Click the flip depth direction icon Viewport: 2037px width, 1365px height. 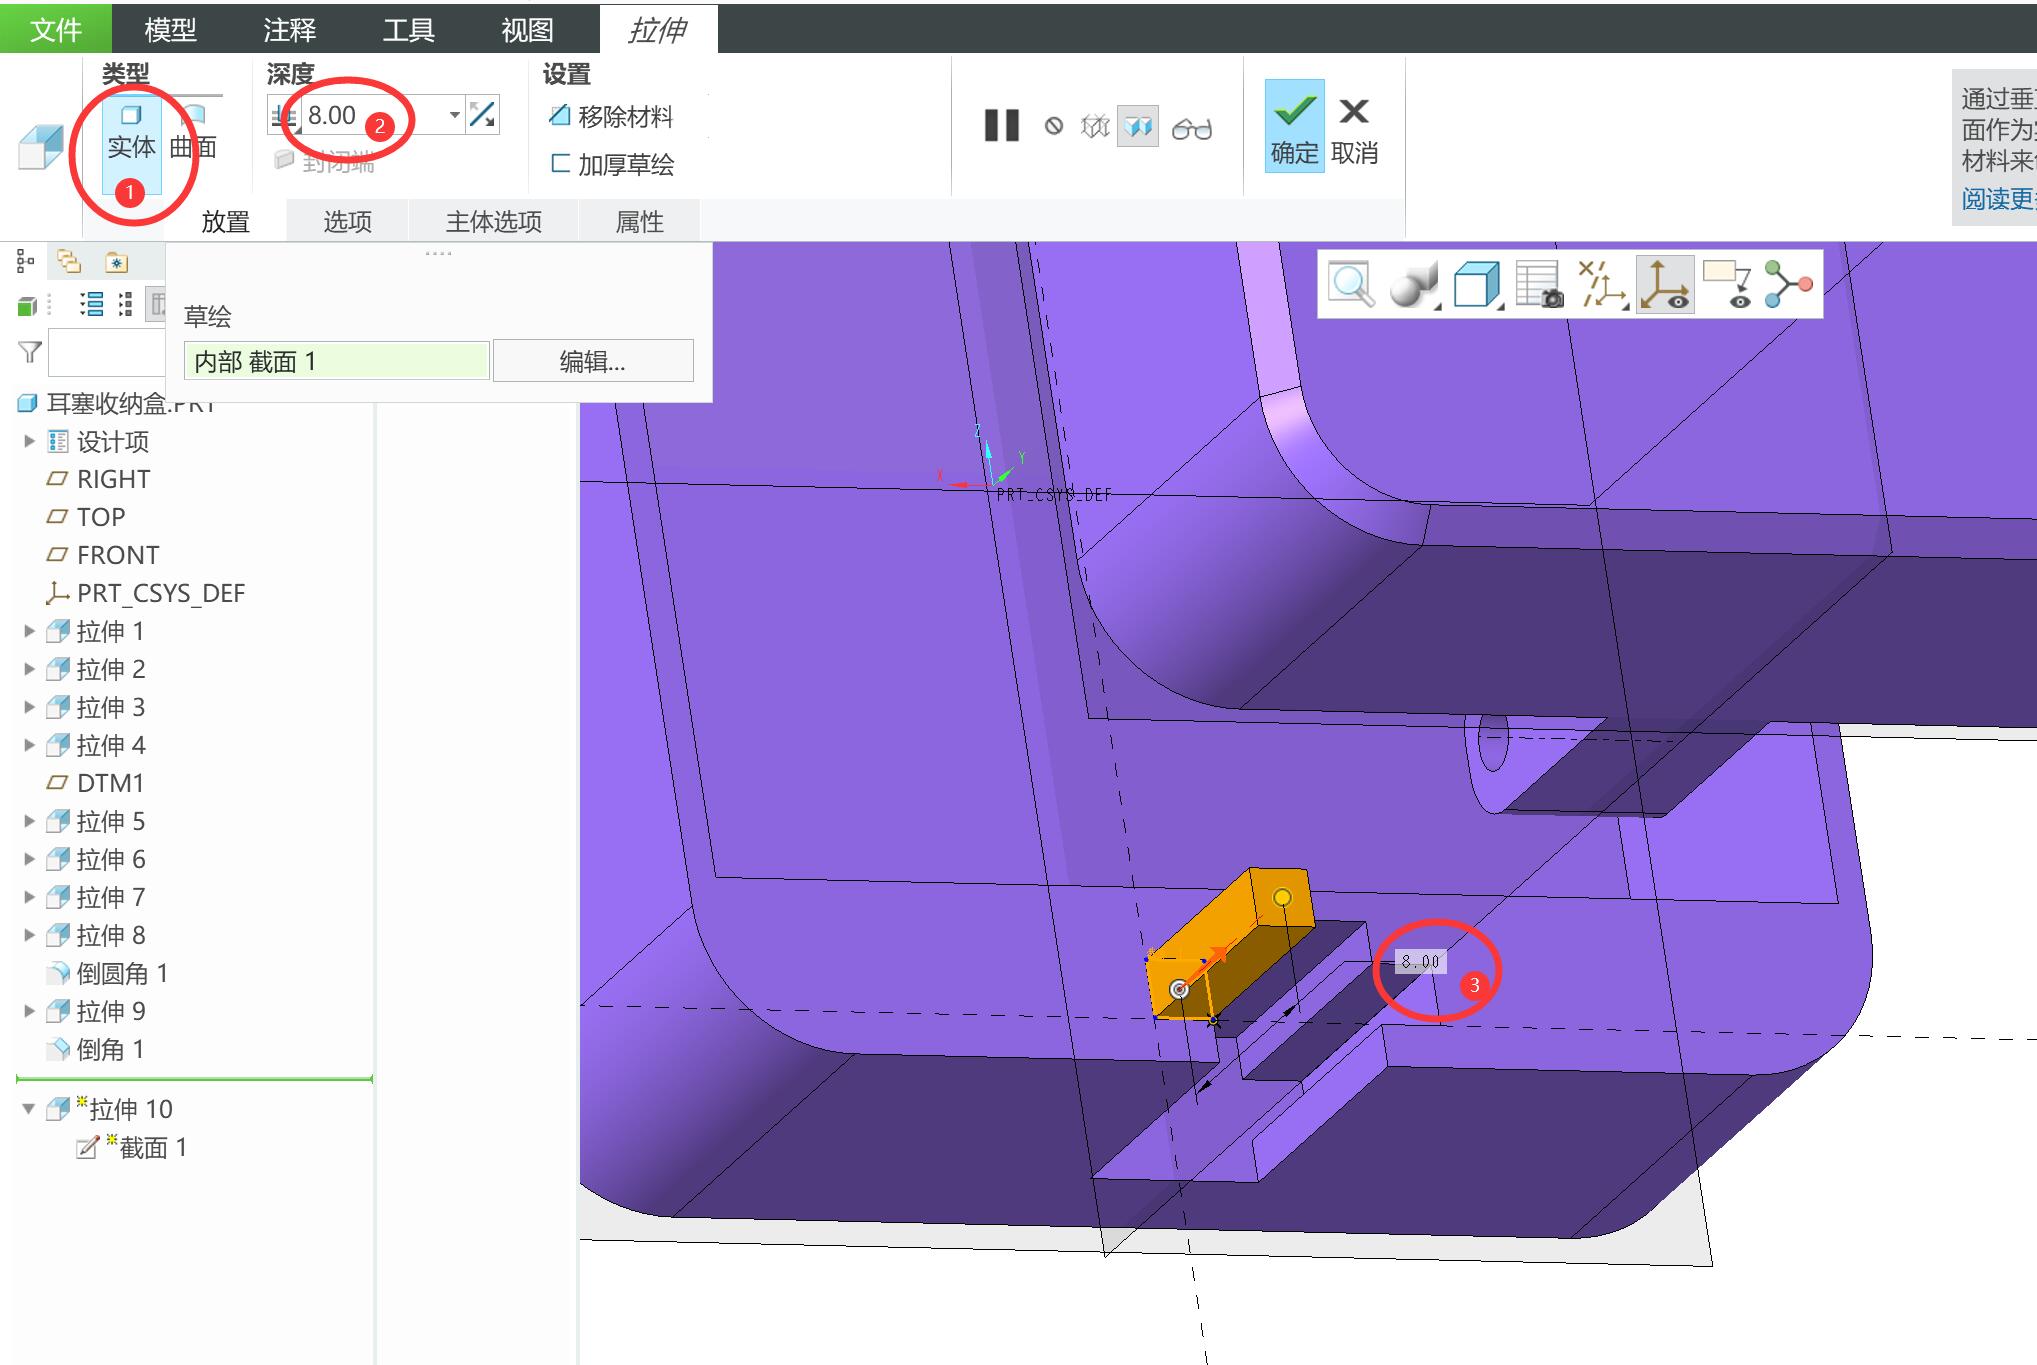[x=482, y=115]
